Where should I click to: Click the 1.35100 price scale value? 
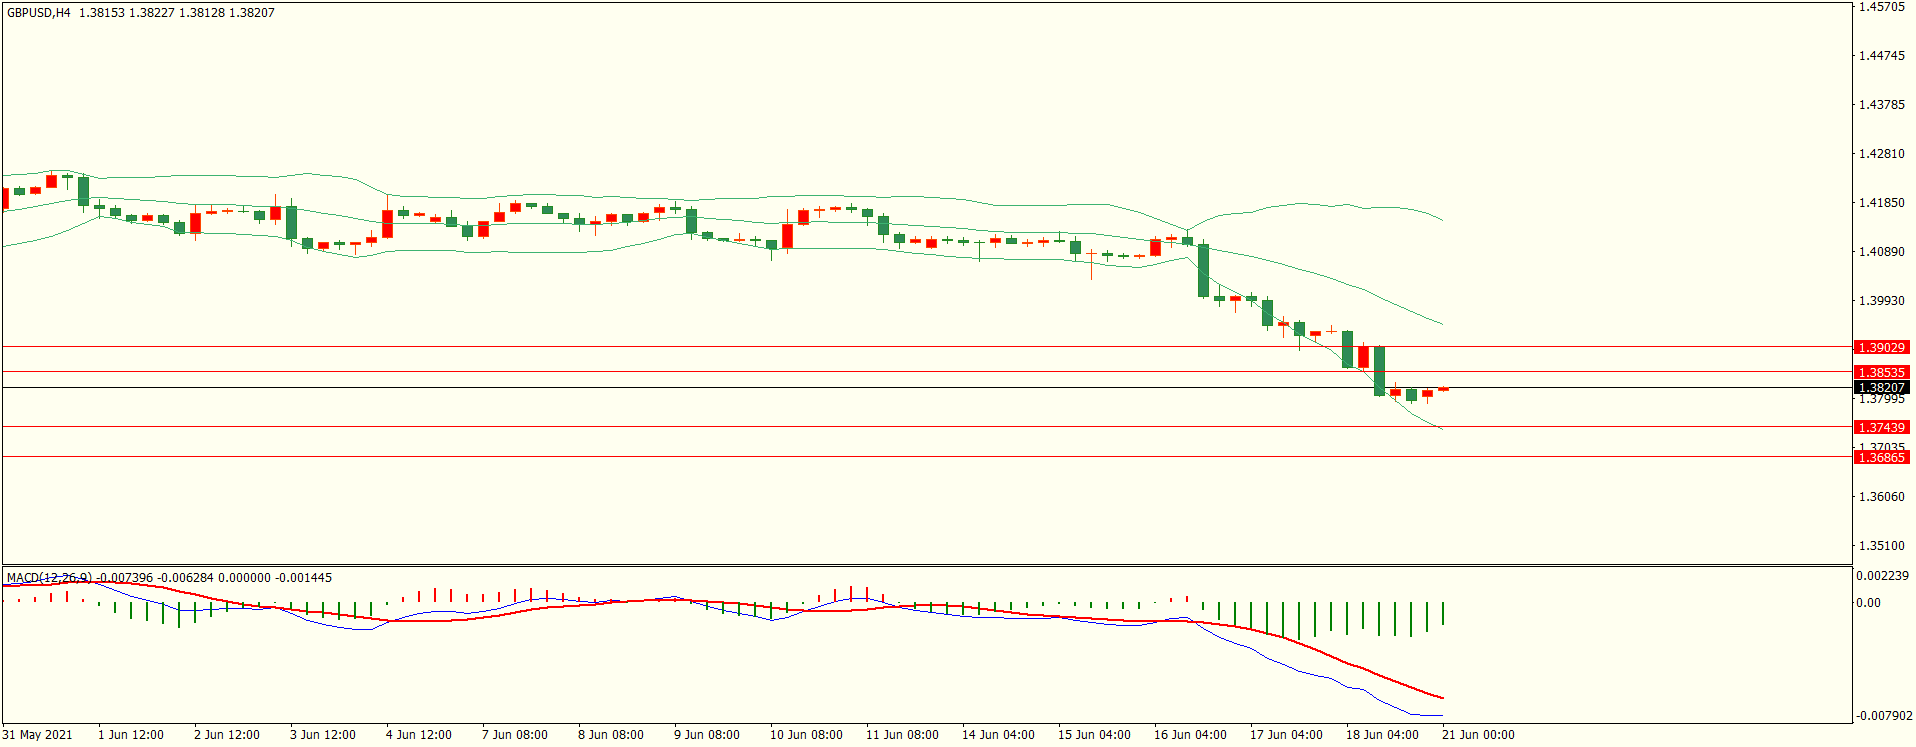point(1881,546)
